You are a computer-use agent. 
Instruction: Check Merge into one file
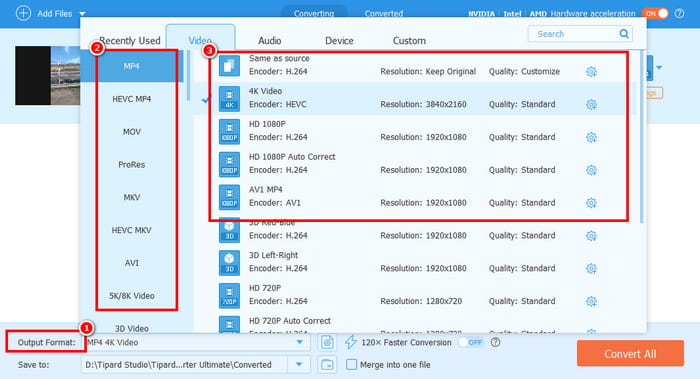point(352,365)
